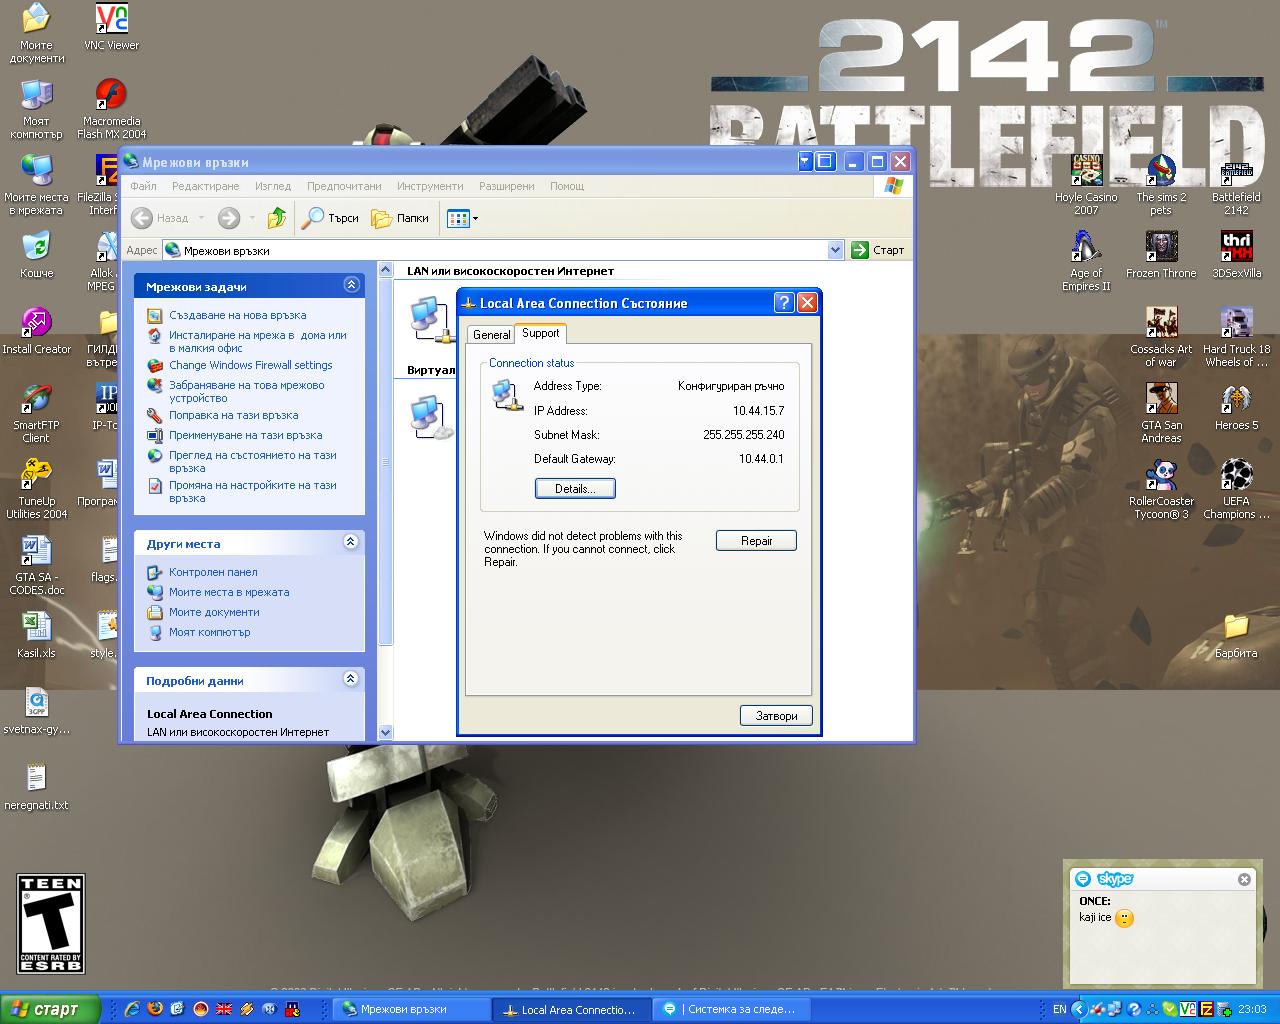
Task: Open VNC Viewer desktop icon
Action: (x=110, y=27)
